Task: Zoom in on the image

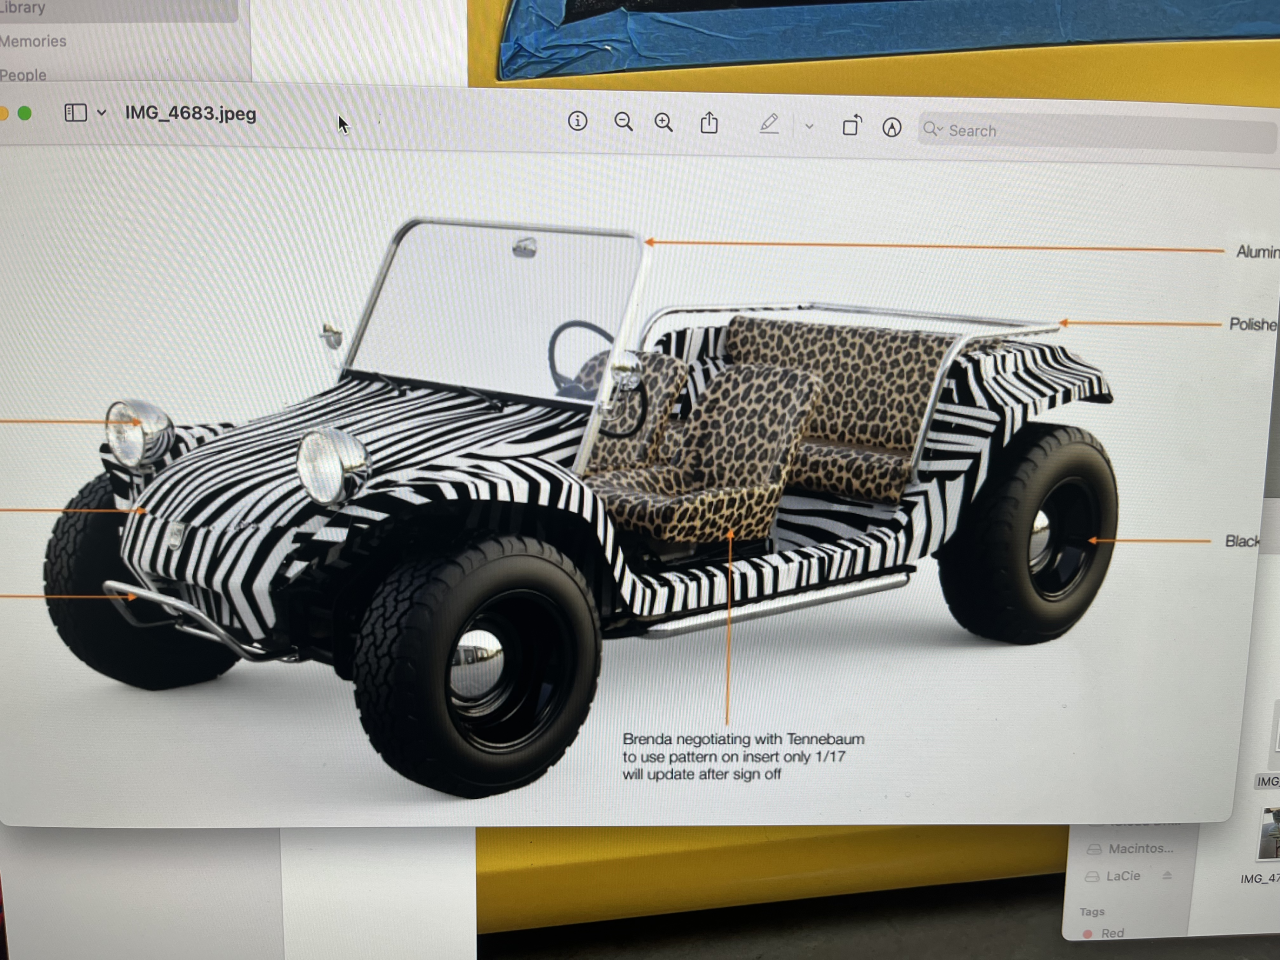Action: point(664,122)
